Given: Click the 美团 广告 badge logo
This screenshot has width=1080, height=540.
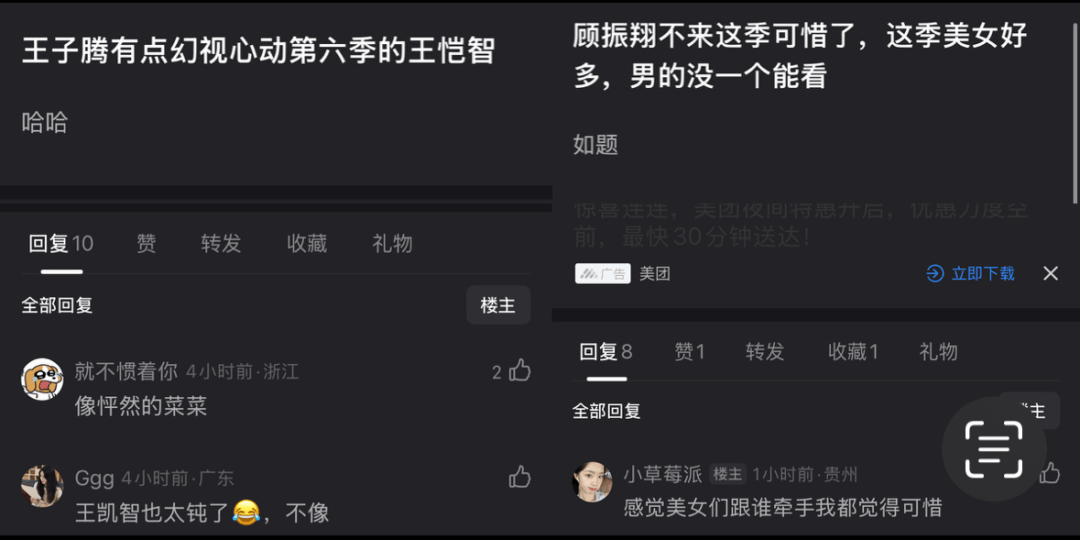Looking at the screenshot, I should (x=603, y=273).
